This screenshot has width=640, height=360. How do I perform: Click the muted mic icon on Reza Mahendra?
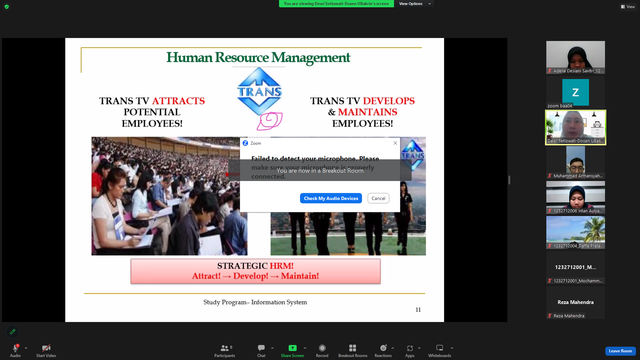550,316
